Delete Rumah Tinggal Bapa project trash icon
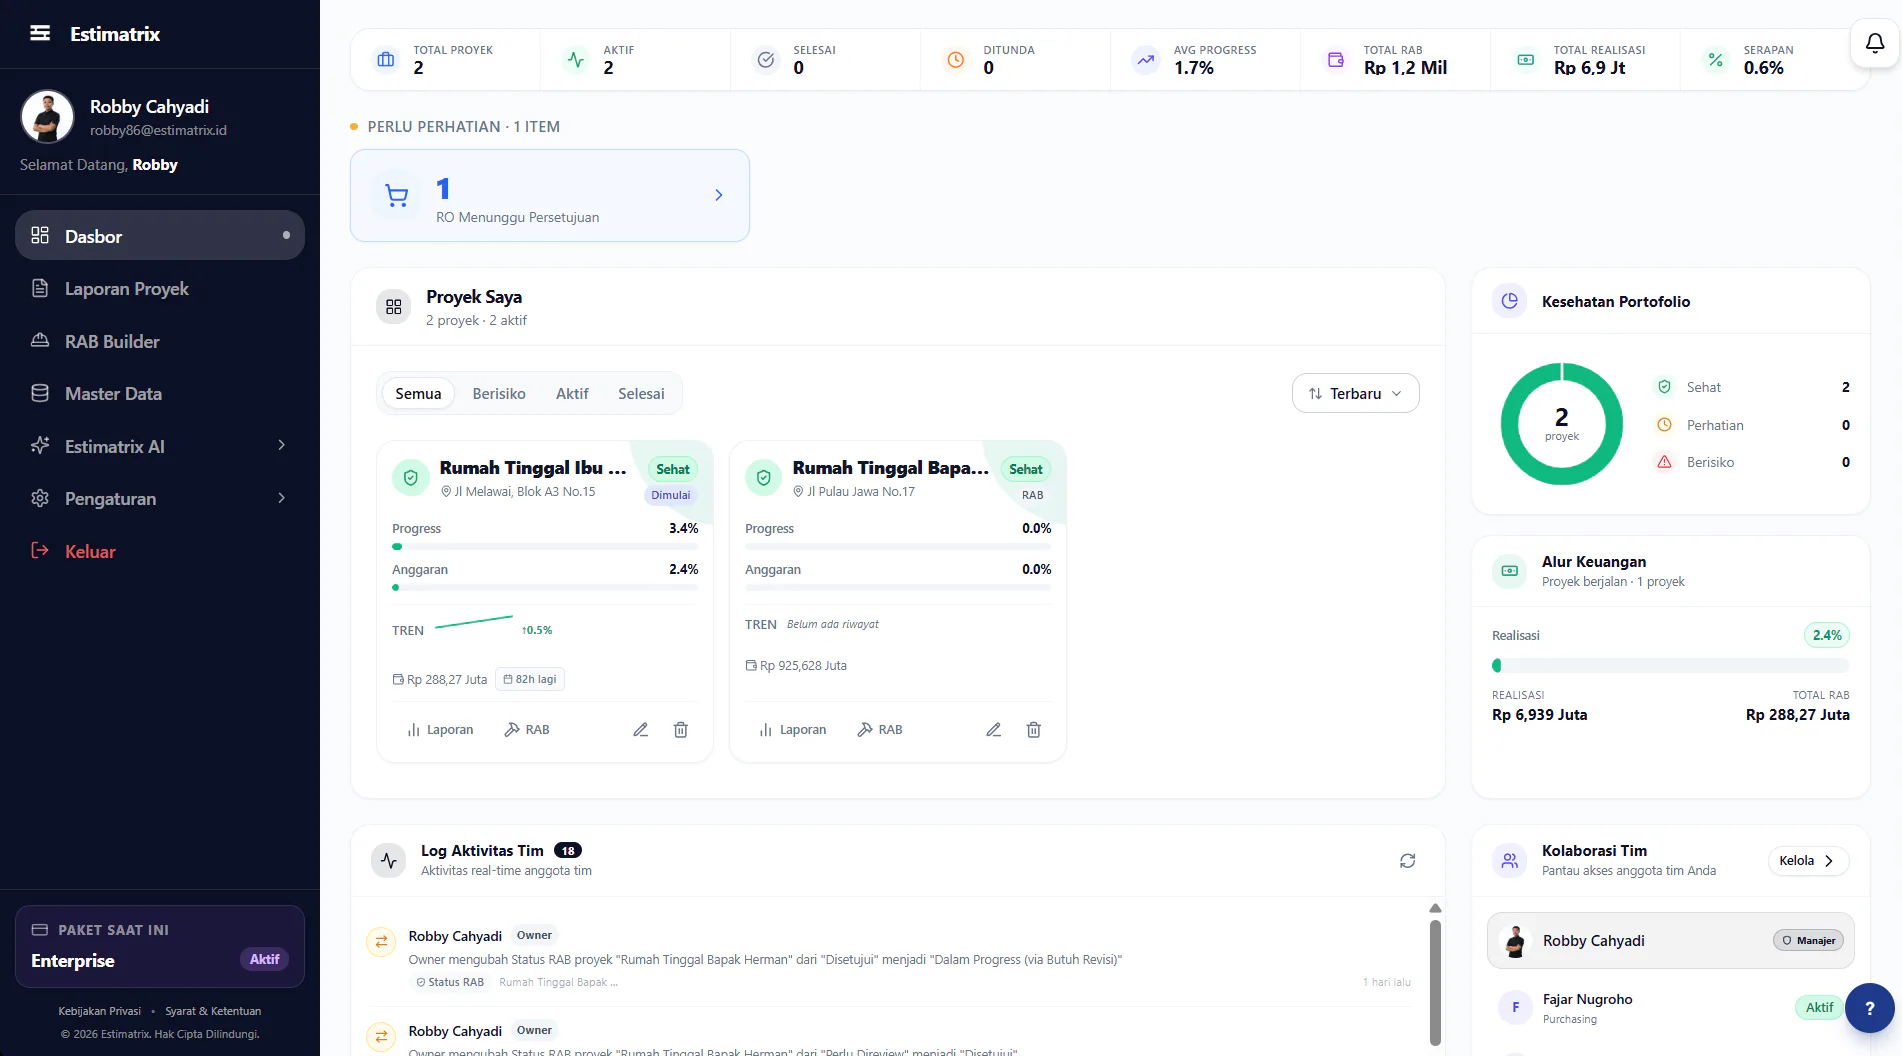Image resolution: width=1902 pixels, height=1056 pixels. pyautogui.click(x=1034, y=730)
